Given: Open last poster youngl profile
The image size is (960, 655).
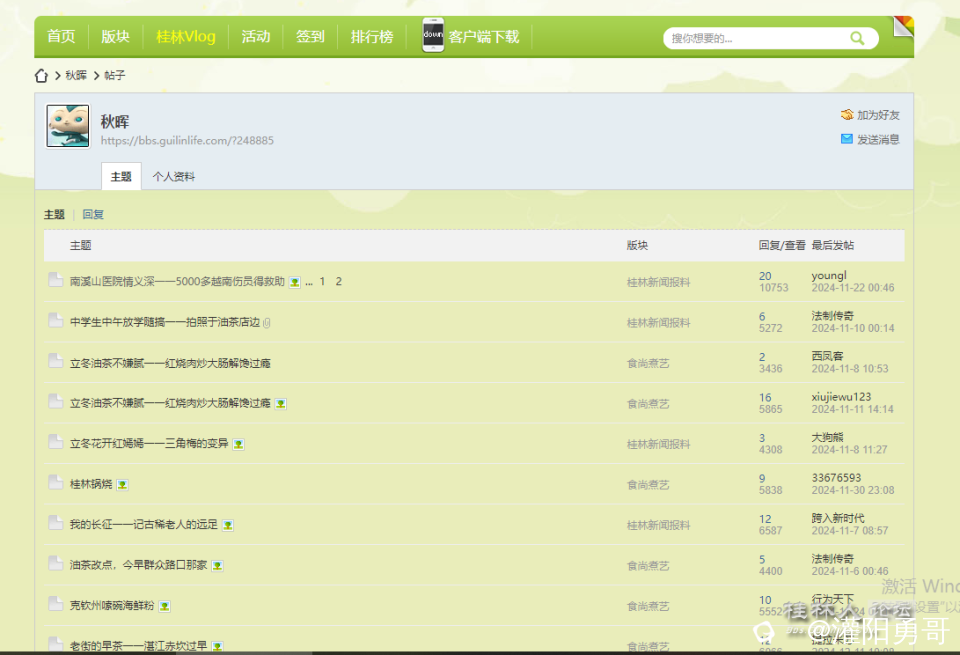Looking at the screenshot, I should click(829, 275).
